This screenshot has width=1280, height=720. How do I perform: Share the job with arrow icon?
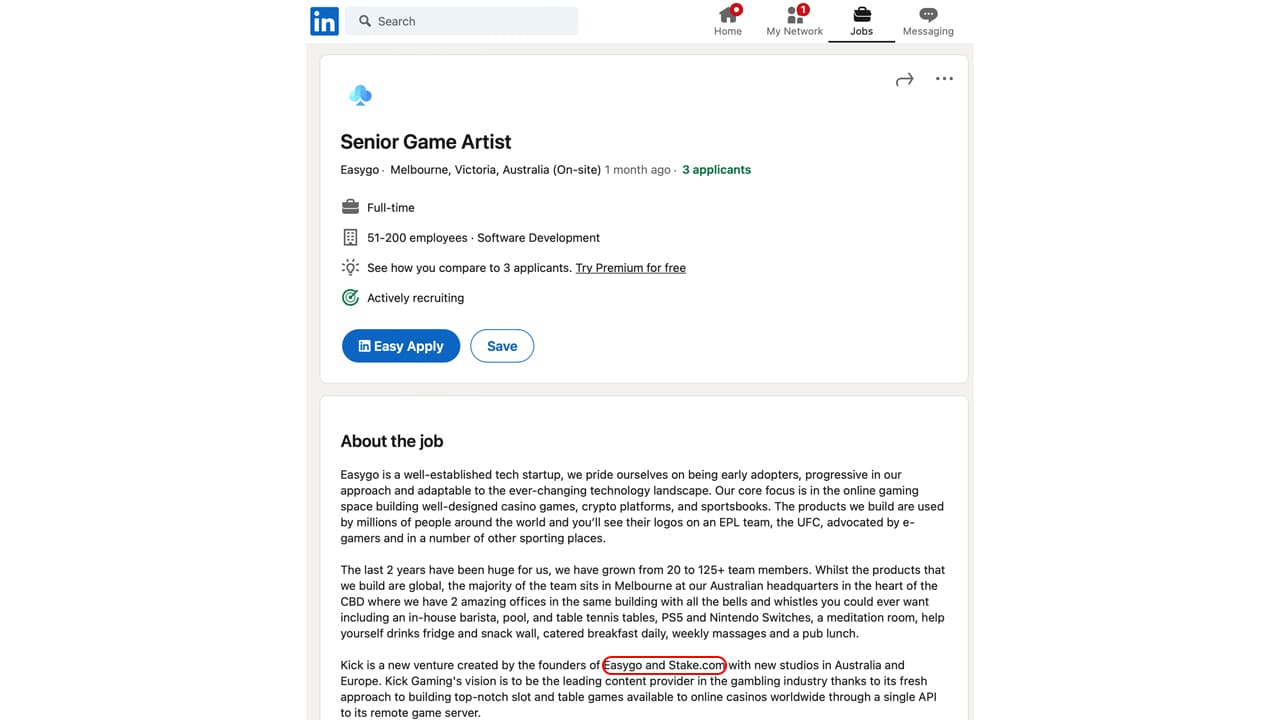(x=905, y=79)
